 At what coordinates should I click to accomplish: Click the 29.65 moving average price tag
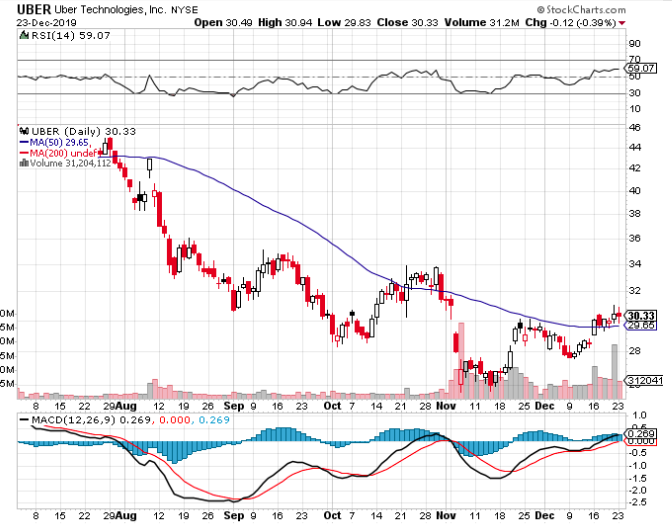[x=640, y=326]
